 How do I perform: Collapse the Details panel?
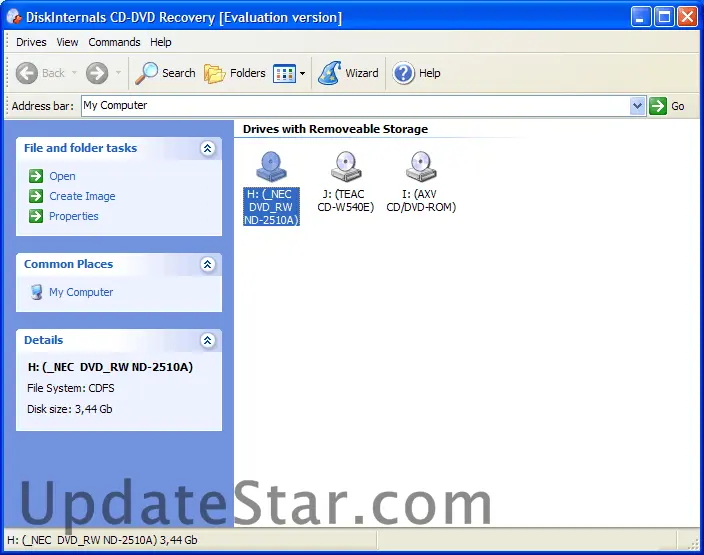pos(207,340)
